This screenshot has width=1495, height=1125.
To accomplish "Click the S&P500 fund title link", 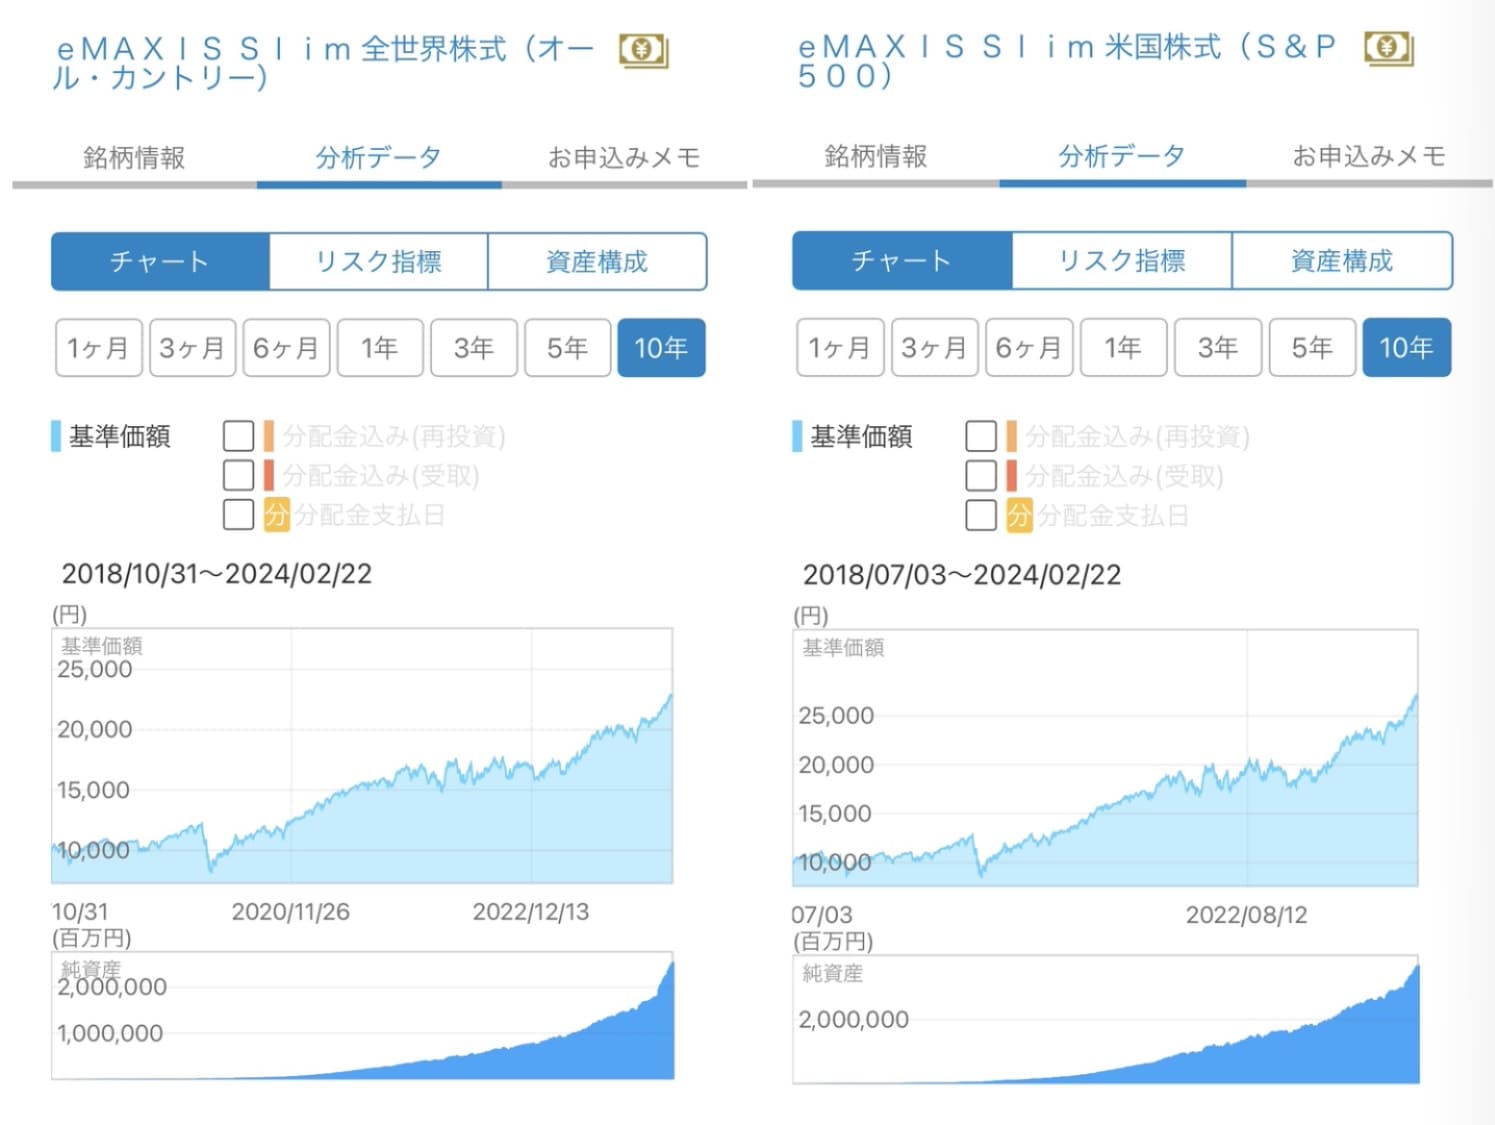I will pos(1068,61).
